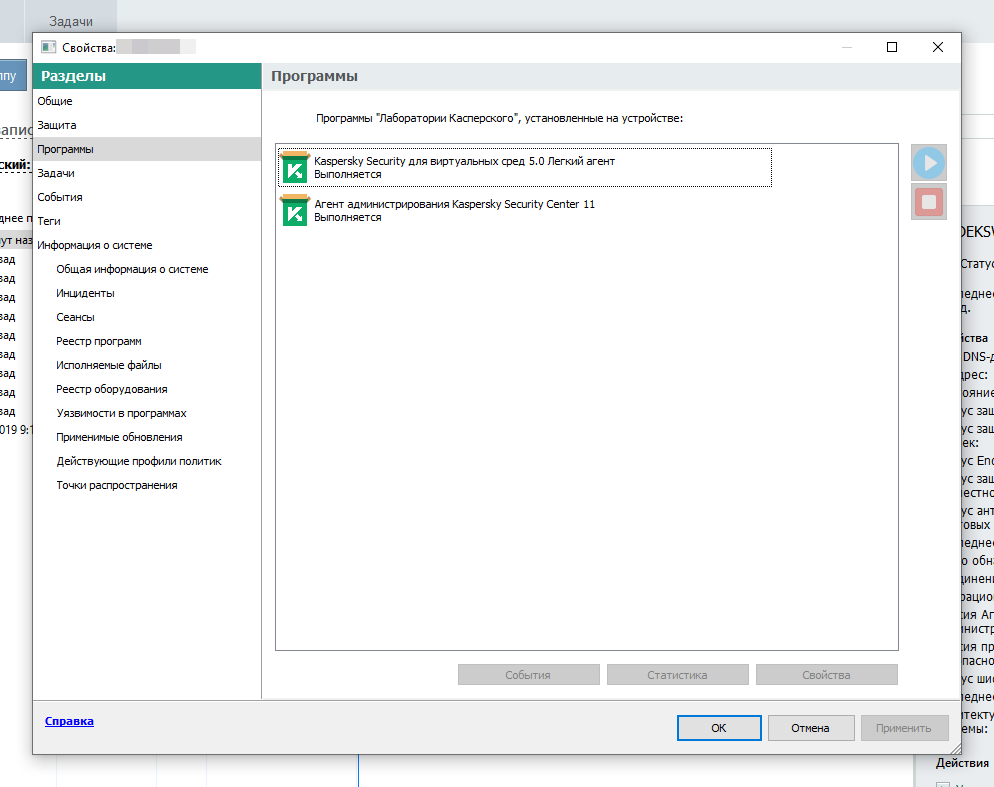Screen dimensions: 994x787
Task: Open Реестр оборудования subsection
Action: [112, 389]
